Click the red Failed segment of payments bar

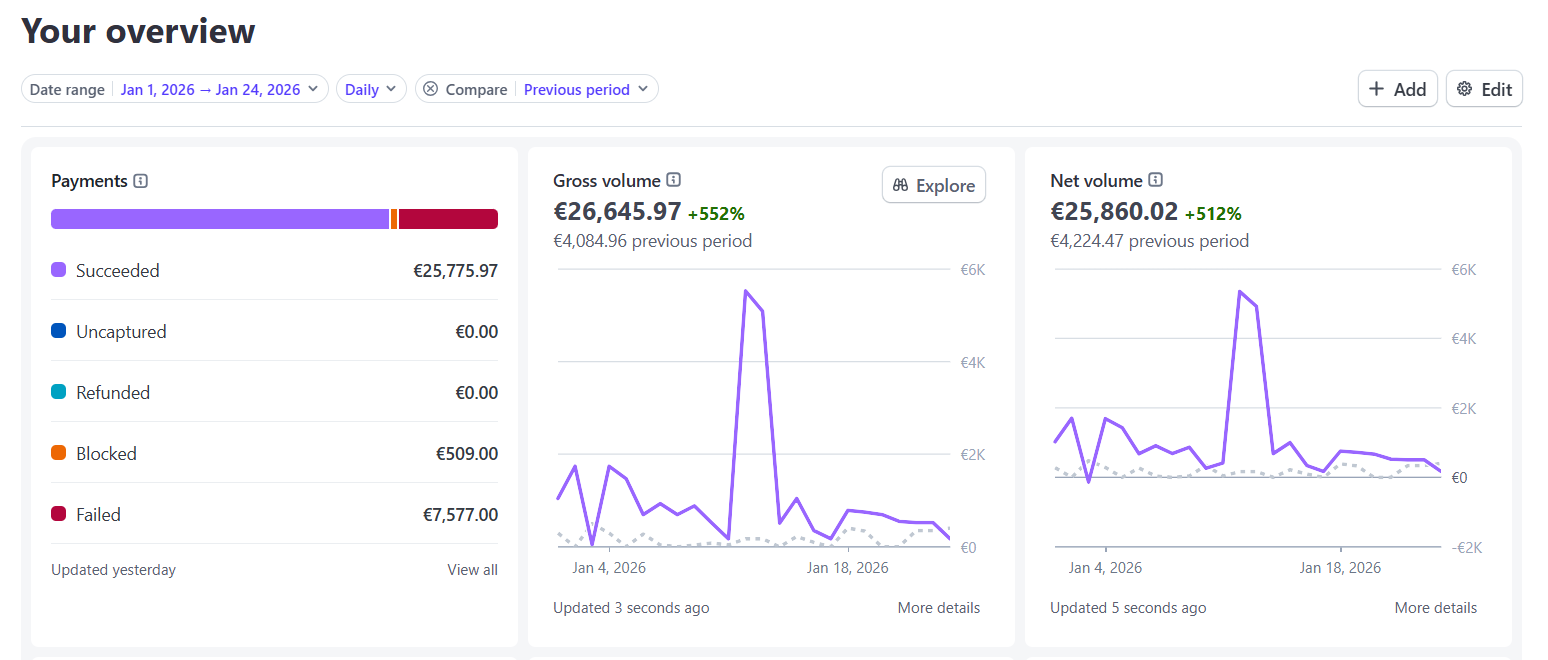(x=448, y=219)
